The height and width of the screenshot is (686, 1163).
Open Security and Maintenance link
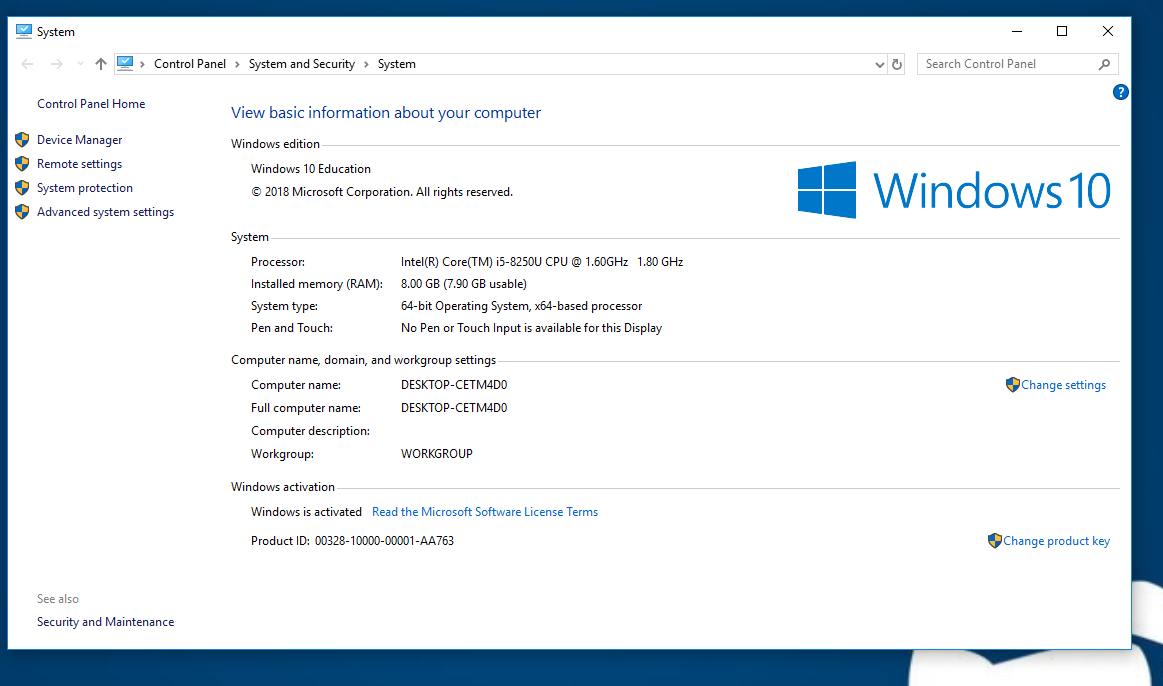point(105,622)
